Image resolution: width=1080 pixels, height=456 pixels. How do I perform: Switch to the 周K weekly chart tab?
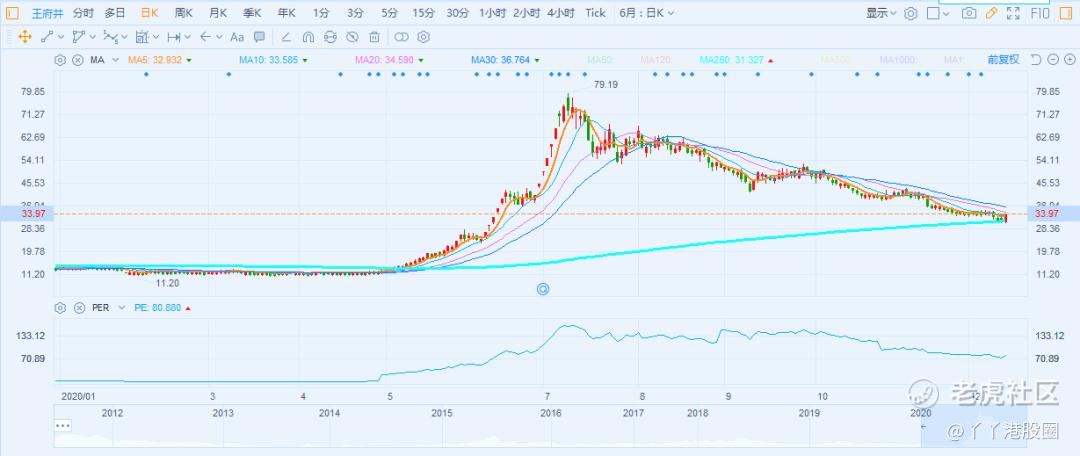point(183,13)
